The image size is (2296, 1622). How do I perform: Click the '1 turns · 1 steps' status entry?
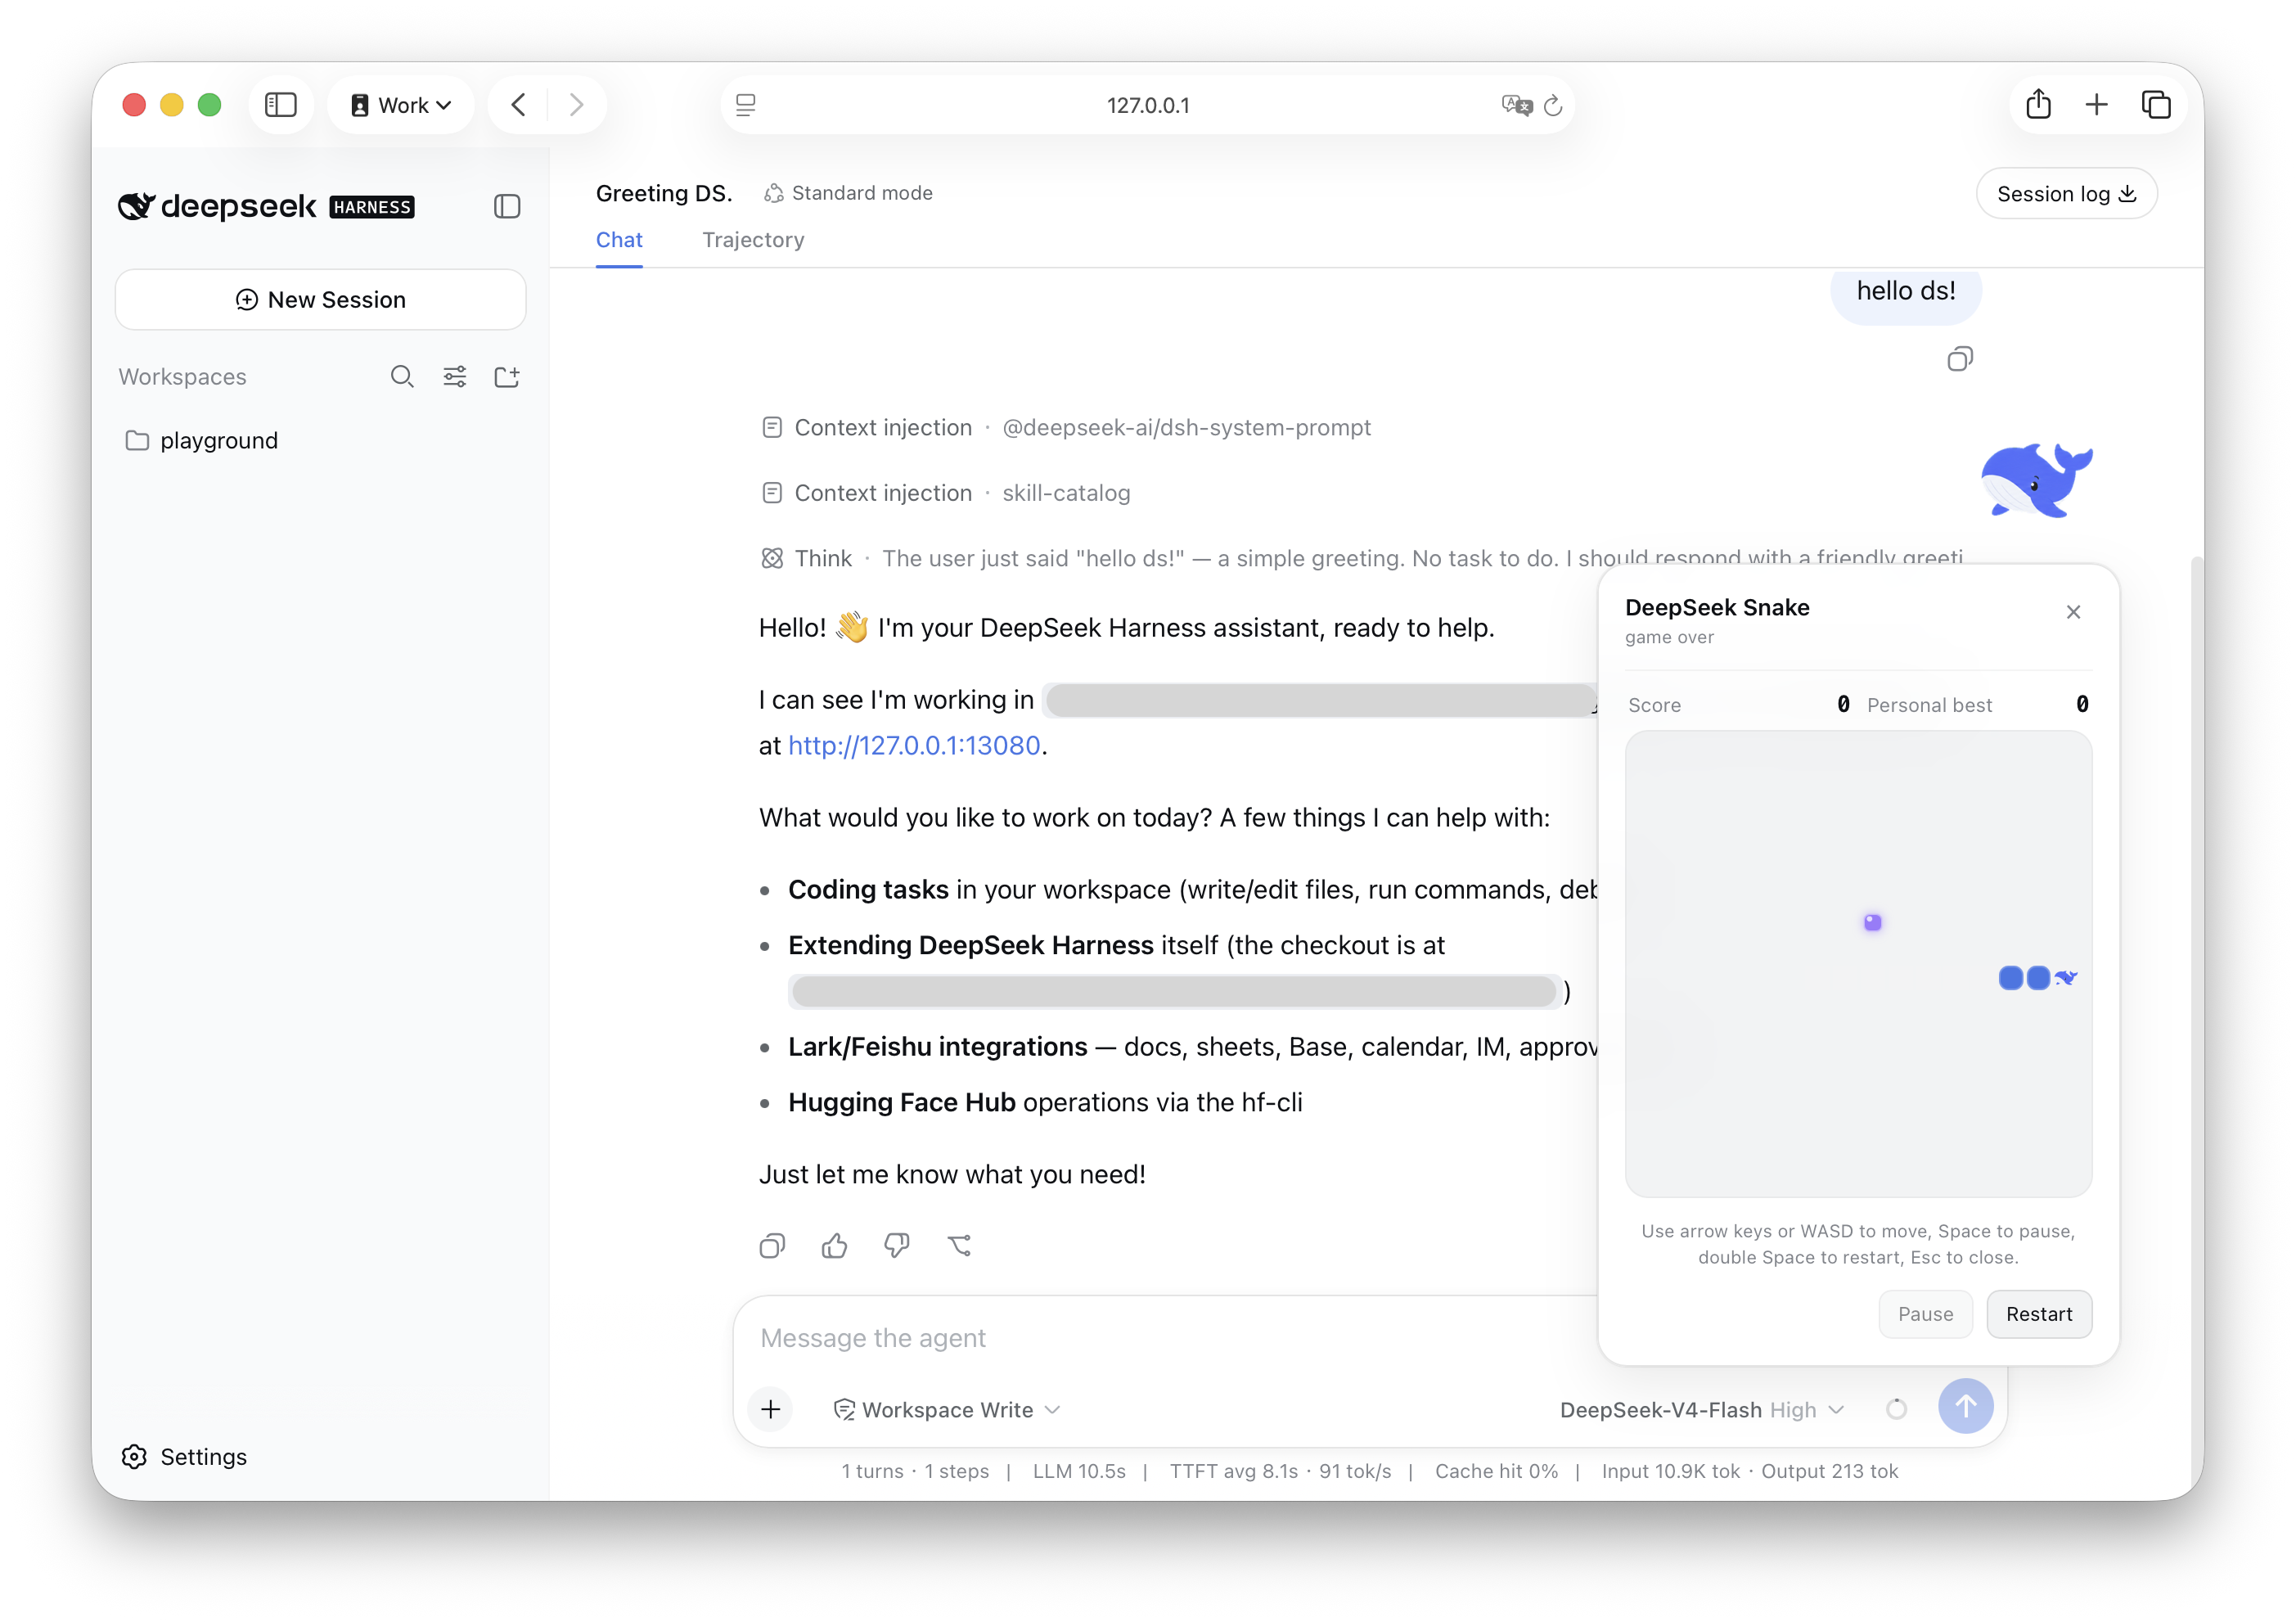915,1471
